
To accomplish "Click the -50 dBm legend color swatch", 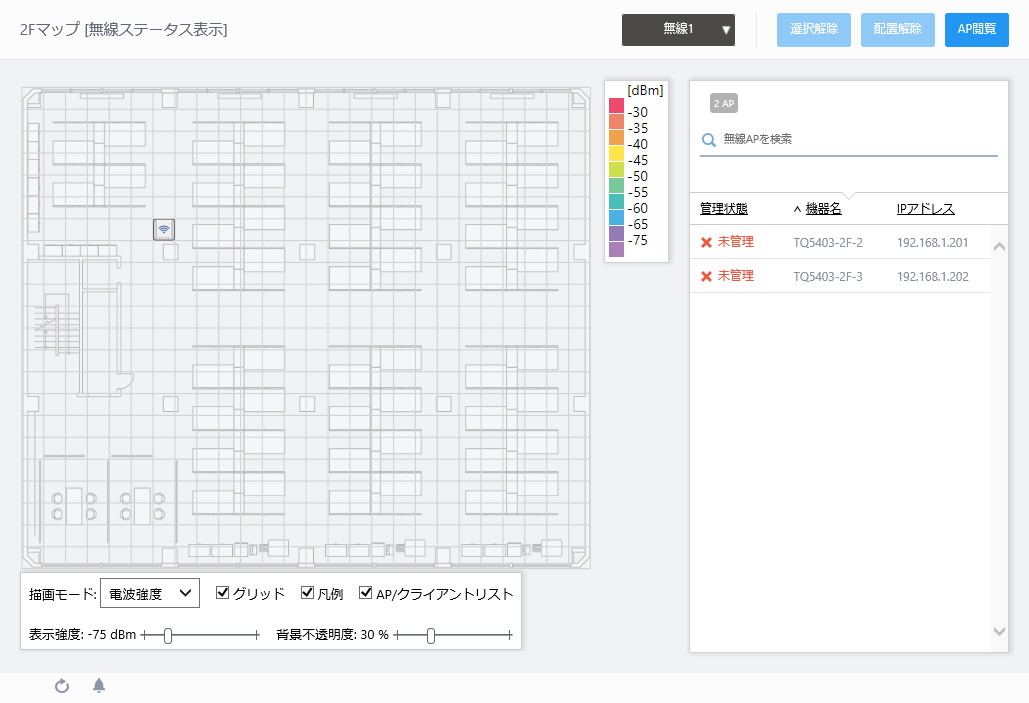I will coord(616,170).
